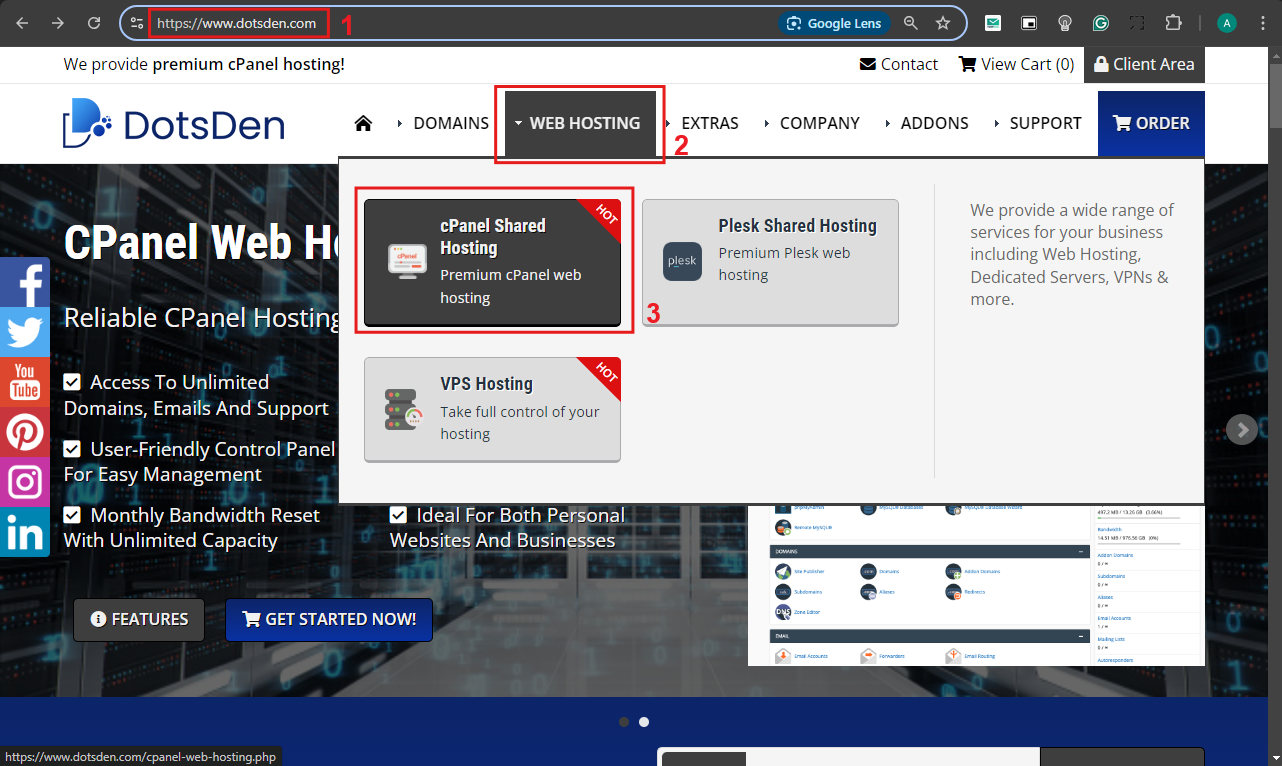Screen dimensions: 1282x766
Task: Collapse the WEB HOSTING menu
Action: click(x=580, y=123)
